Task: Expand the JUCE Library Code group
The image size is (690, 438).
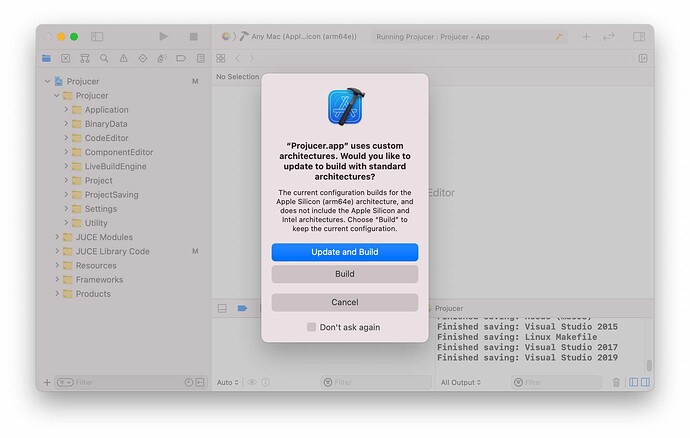Action: click(x=56, y=251)
